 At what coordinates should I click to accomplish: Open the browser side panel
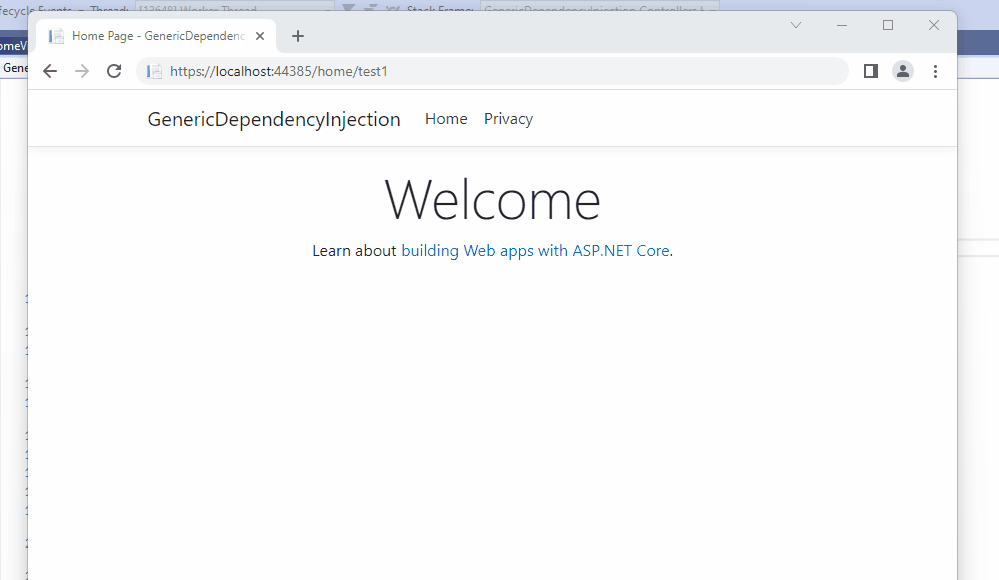click(x=871, y=71)
